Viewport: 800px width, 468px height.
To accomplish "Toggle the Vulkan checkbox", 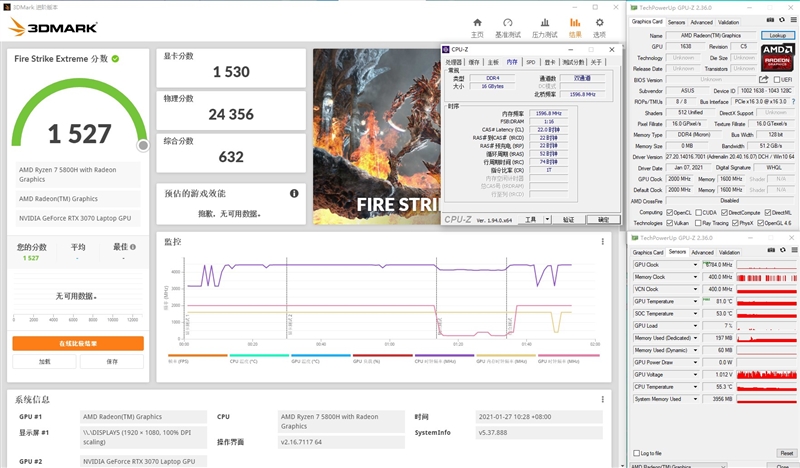I will pyautogui.click(x=669, y=223).
